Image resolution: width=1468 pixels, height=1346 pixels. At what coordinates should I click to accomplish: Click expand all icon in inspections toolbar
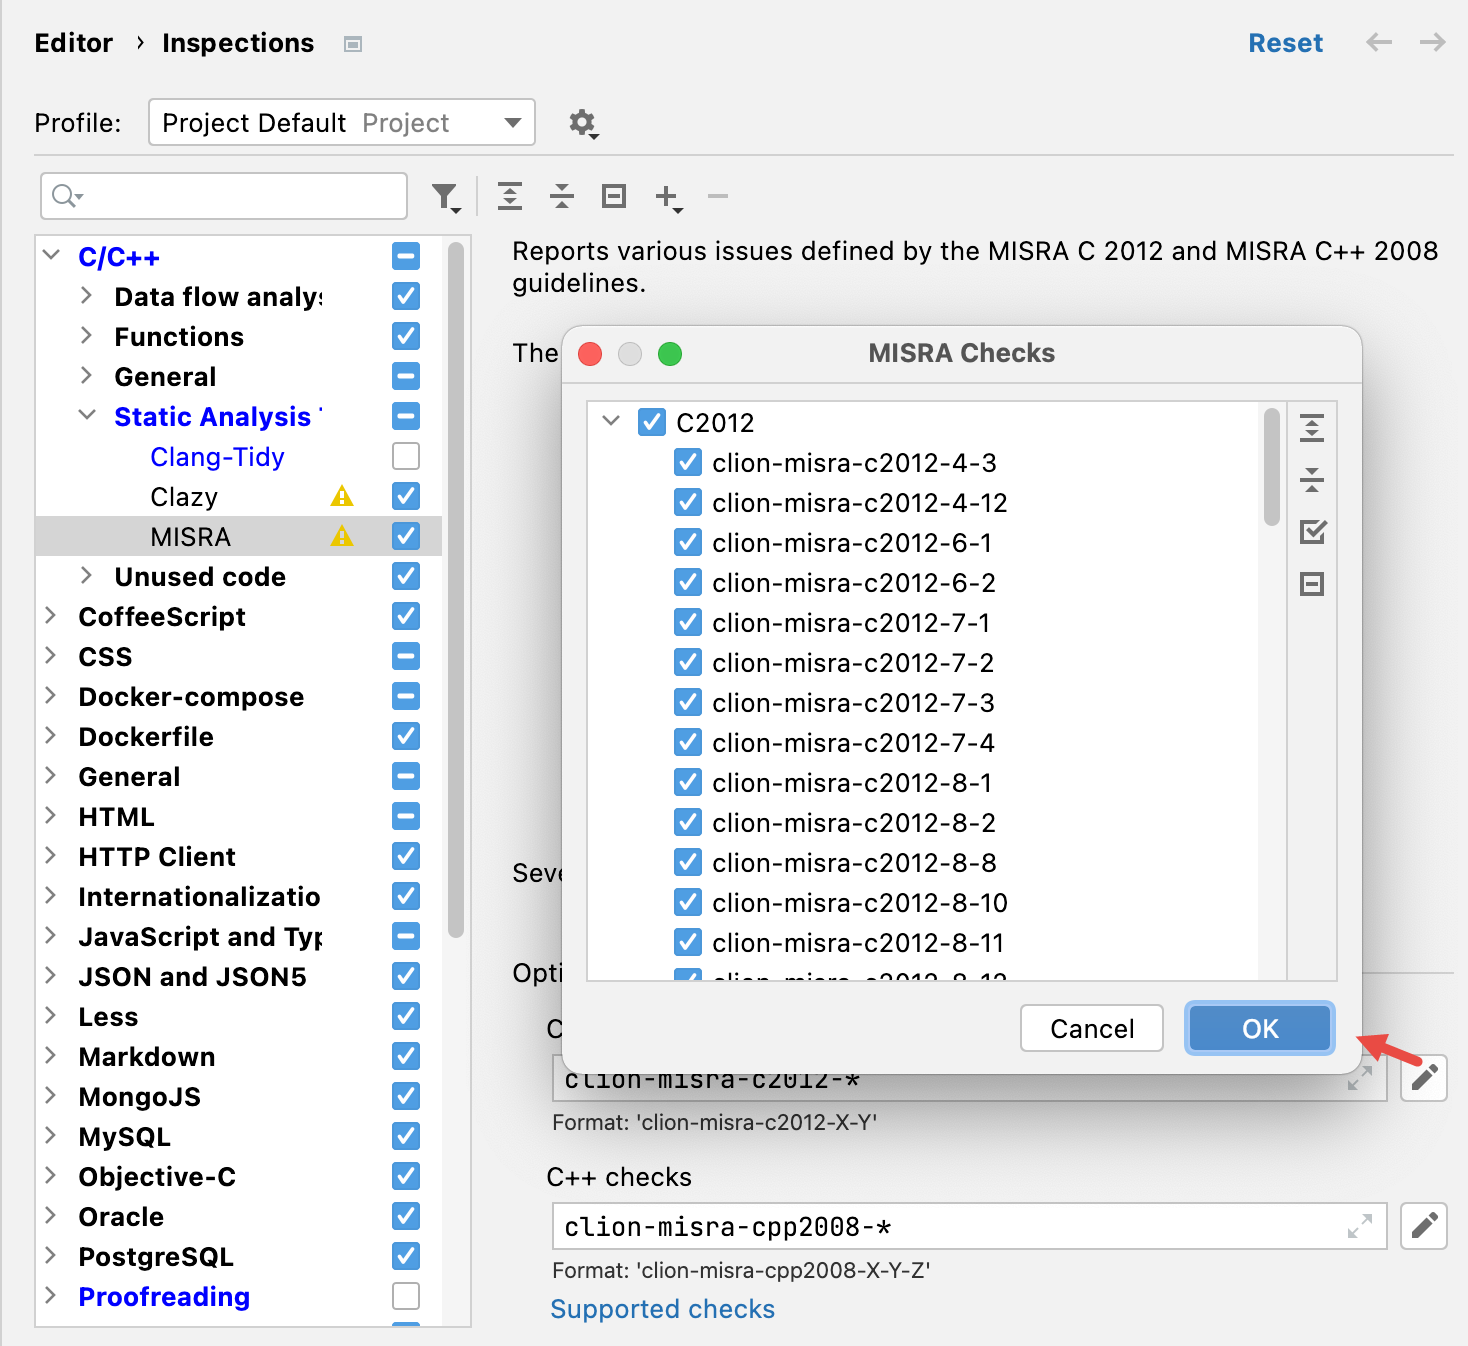tap(510, 196)
